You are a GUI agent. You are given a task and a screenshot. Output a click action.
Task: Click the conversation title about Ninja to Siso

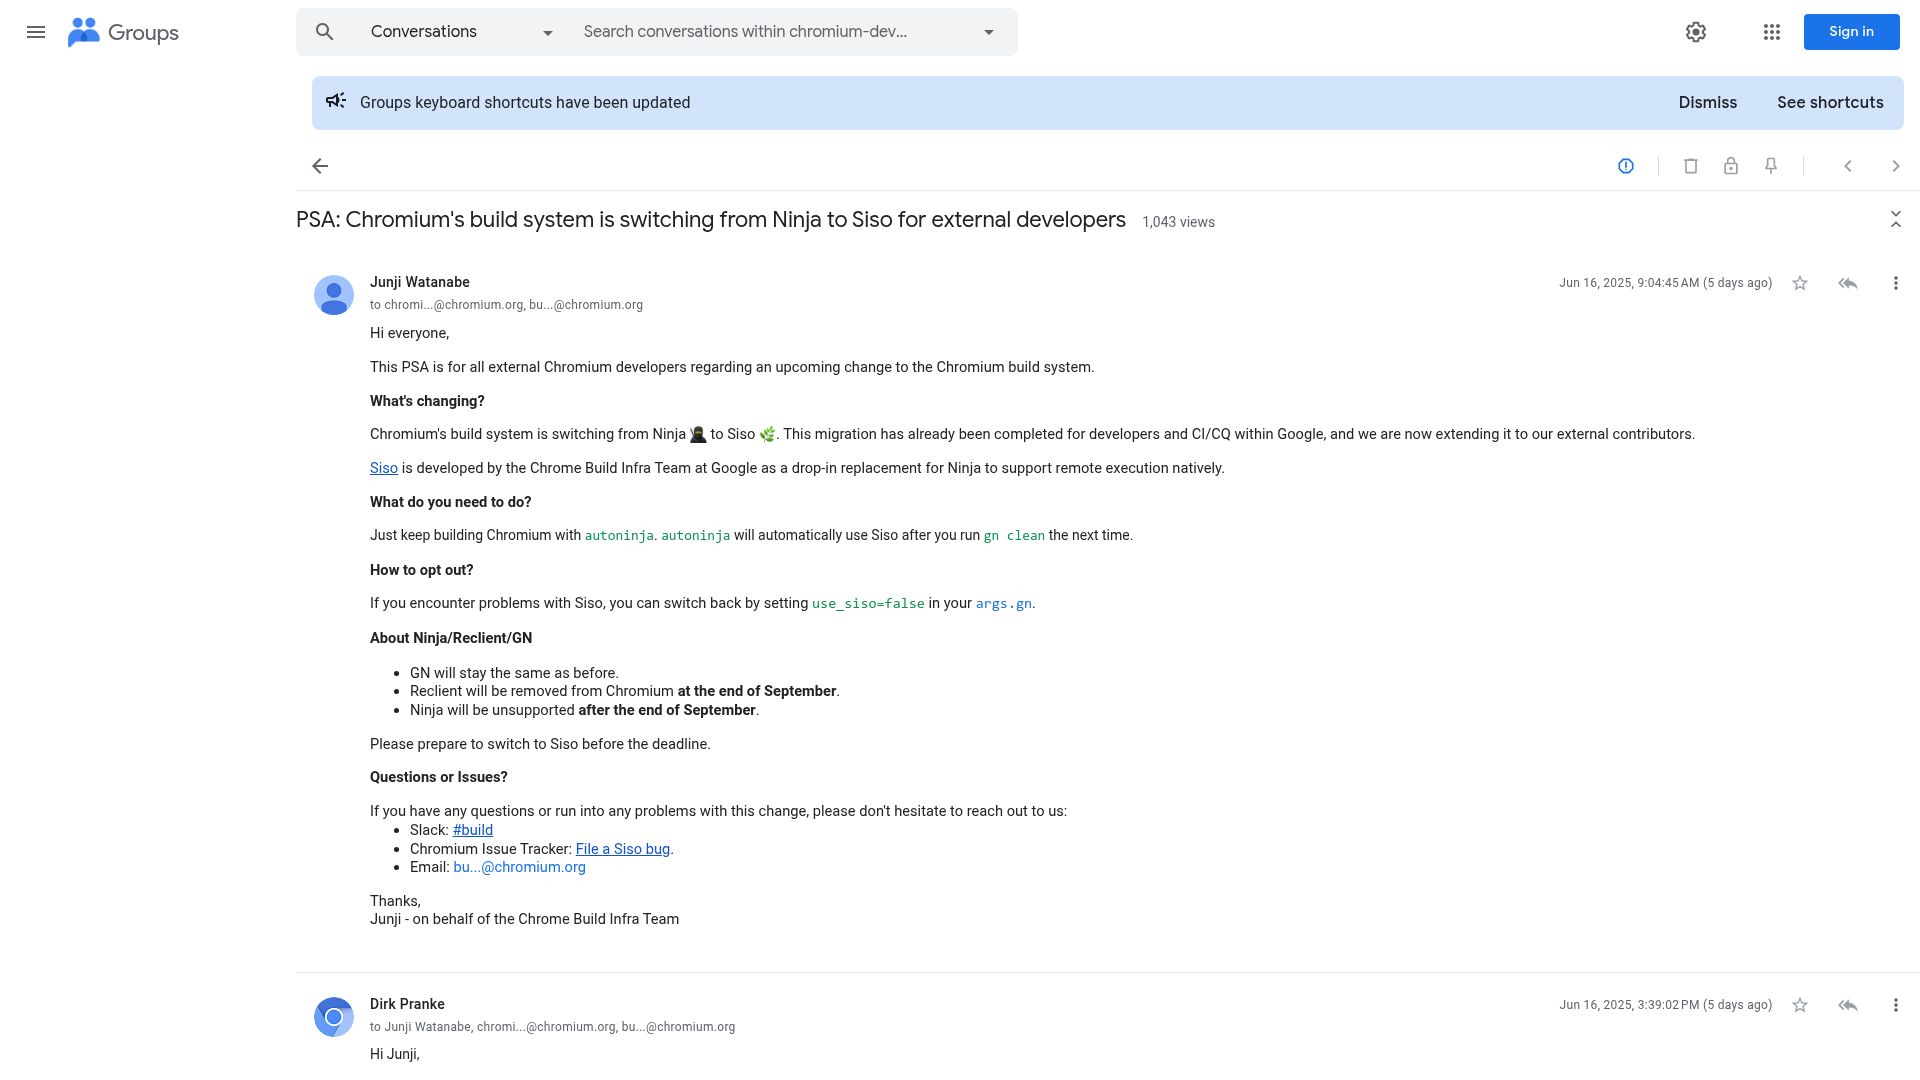pyautogui.click(x=711, y=220)
